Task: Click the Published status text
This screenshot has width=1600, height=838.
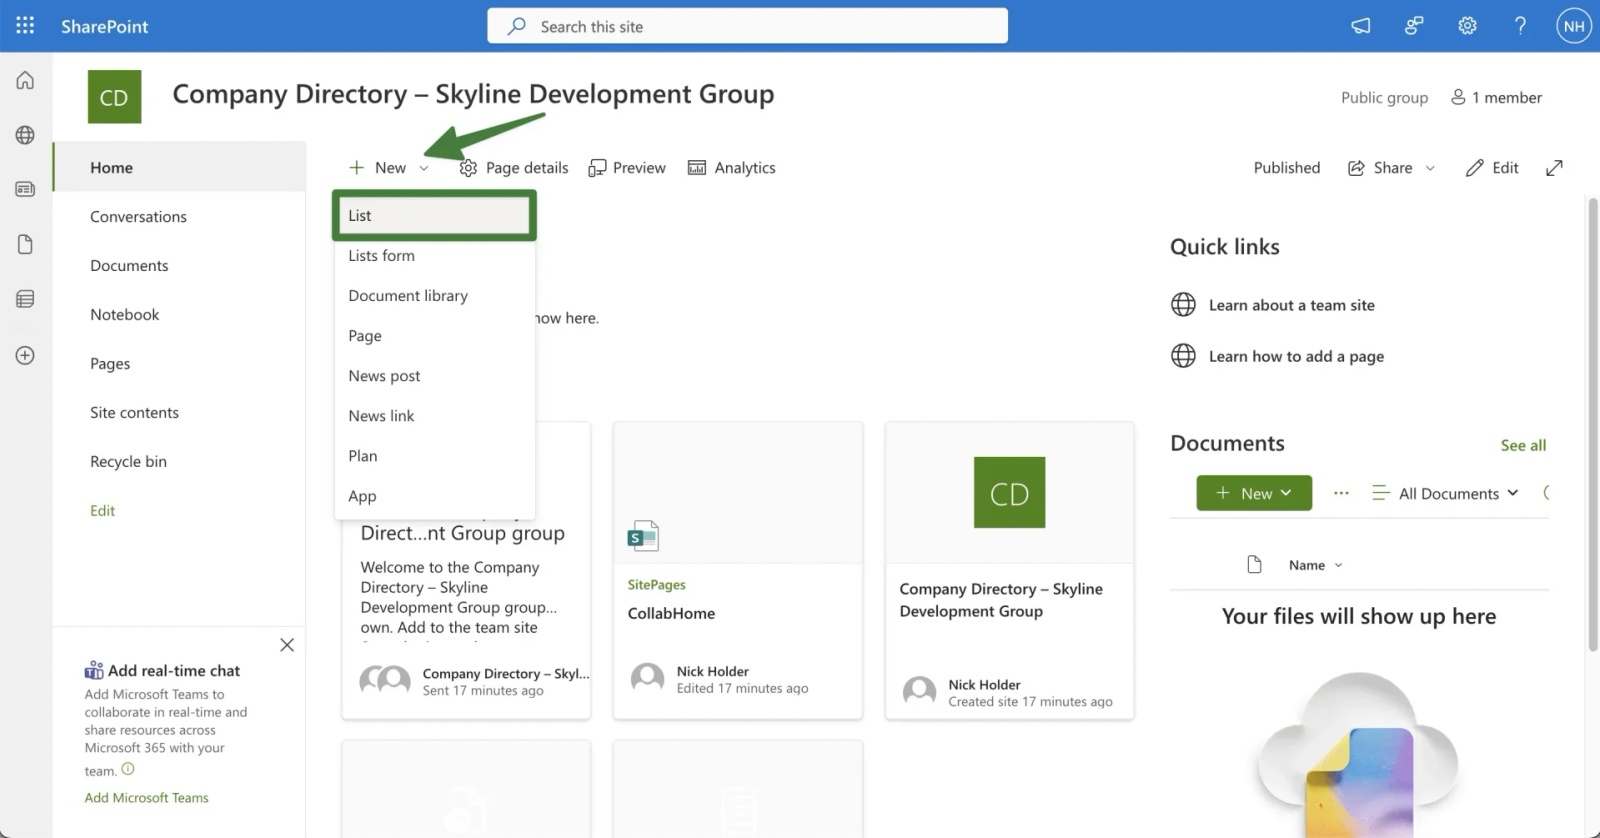Action: pos(1286,168)
